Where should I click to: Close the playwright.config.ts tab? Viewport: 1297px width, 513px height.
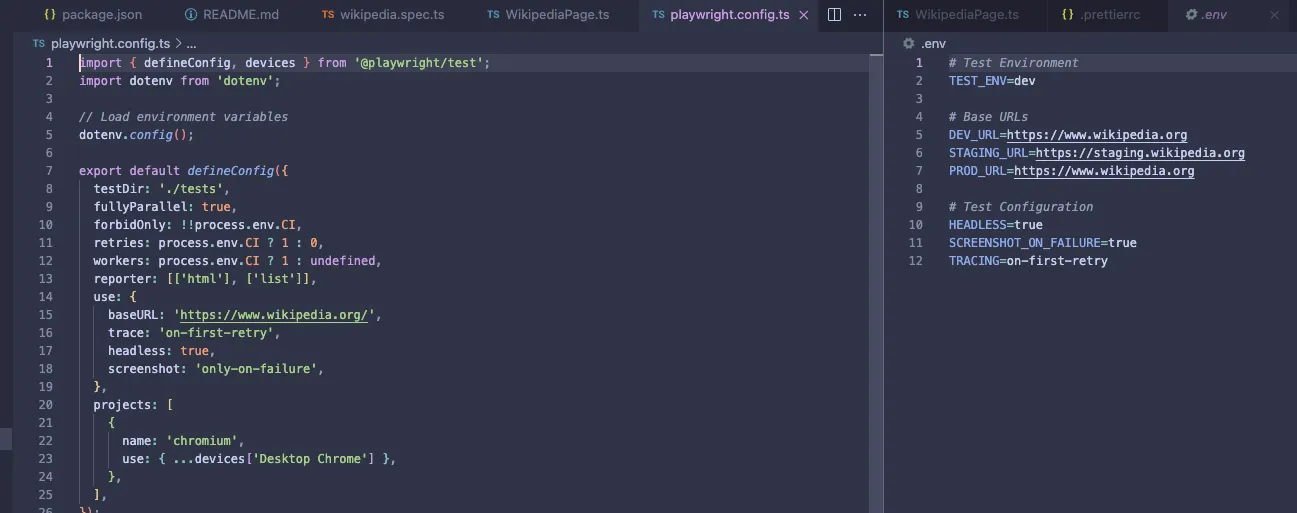pos(804,15)
